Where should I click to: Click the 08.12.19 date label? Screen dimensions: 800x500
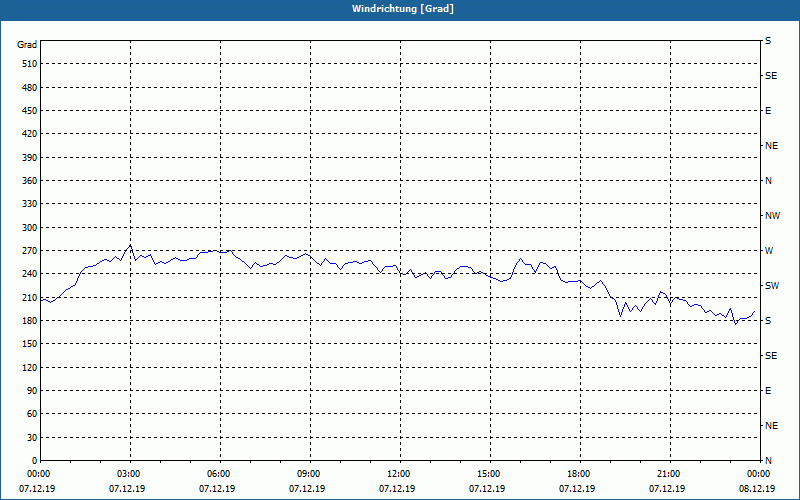pos(757,489)
